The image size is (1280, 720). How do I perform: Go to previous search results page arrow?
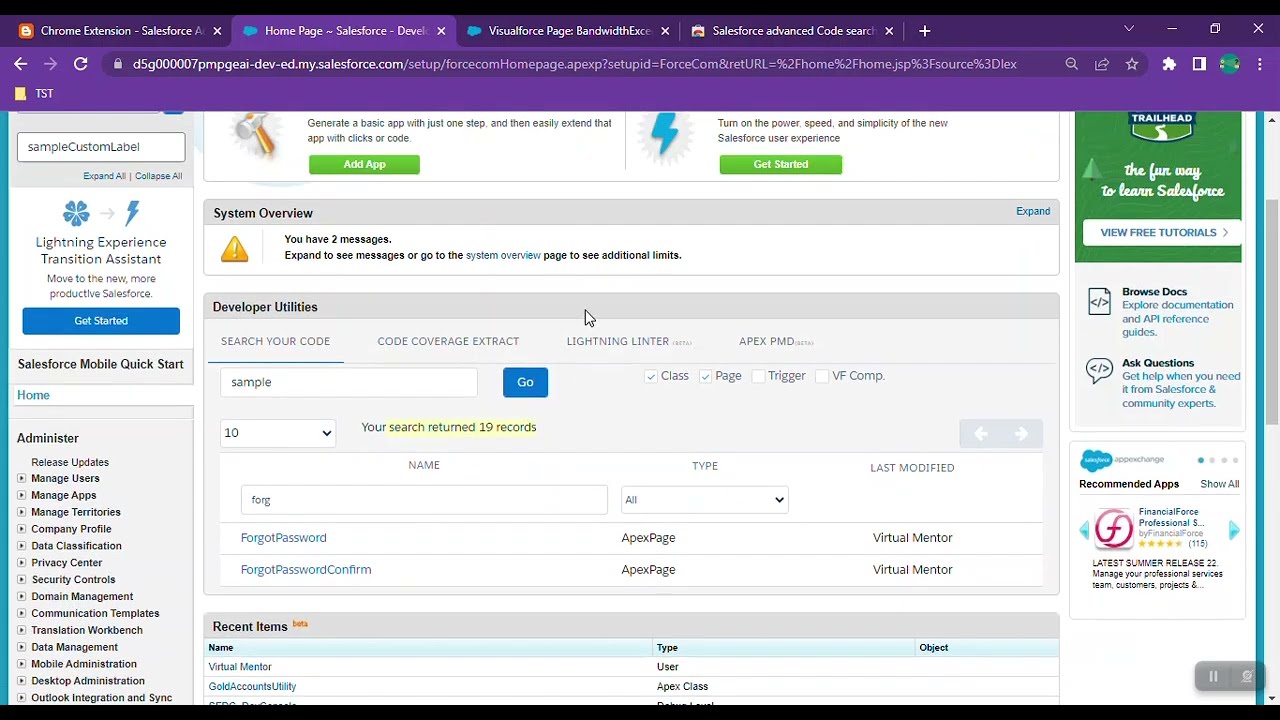981,433
